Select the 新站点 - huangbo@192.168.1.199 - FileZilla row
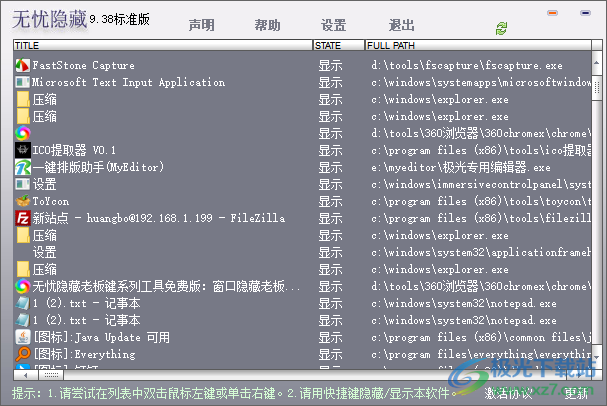 pos(302,218)
